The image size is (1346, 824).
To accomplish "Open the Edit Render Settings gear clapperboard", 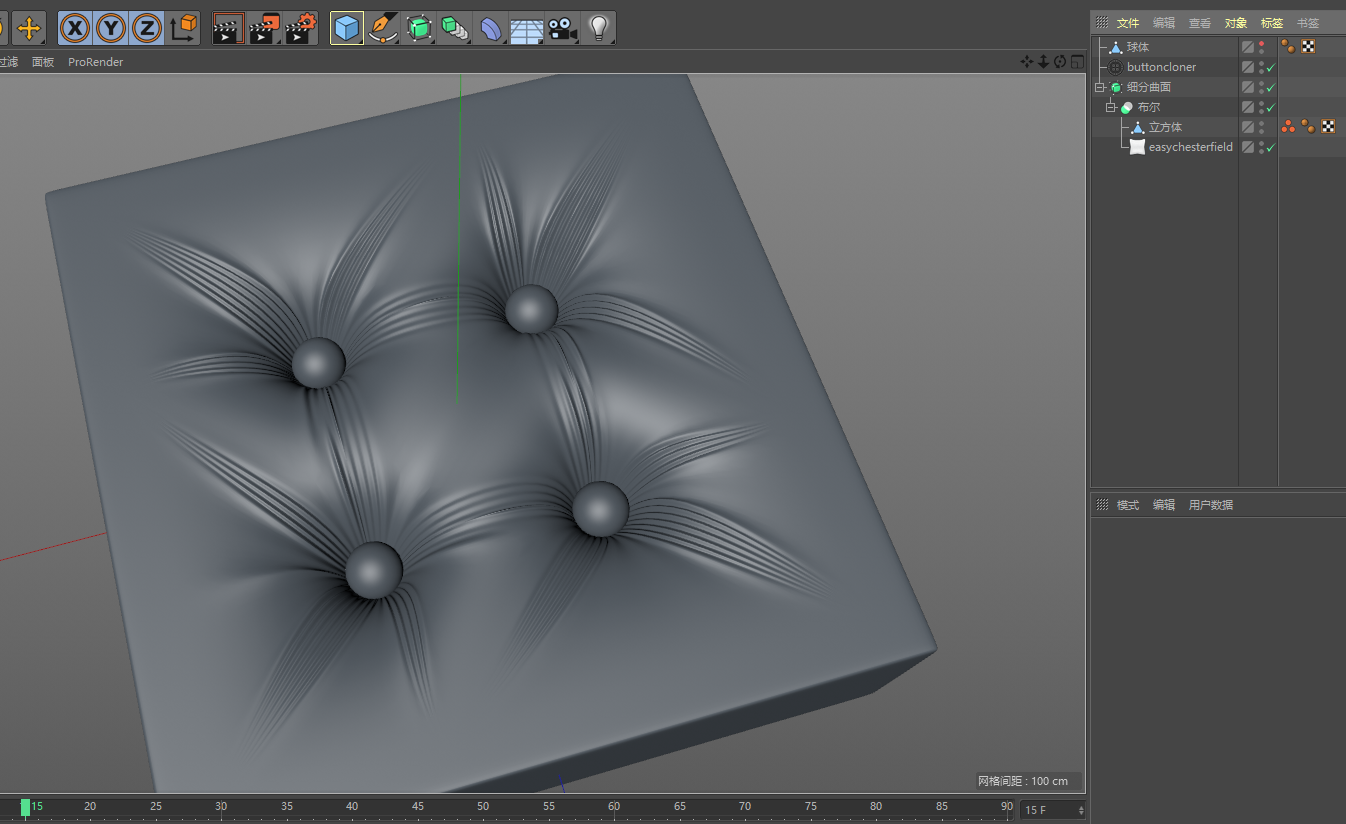I will pyautogui.click(x=300, y=28).
